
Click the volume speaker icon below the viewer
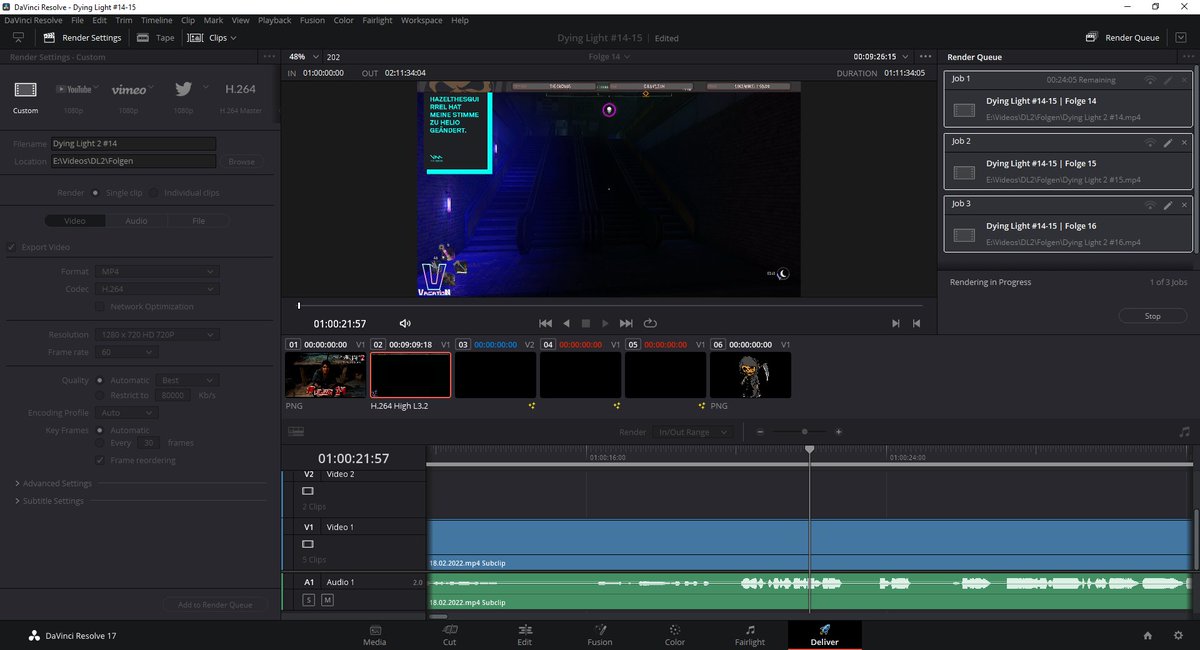point(405,323)
